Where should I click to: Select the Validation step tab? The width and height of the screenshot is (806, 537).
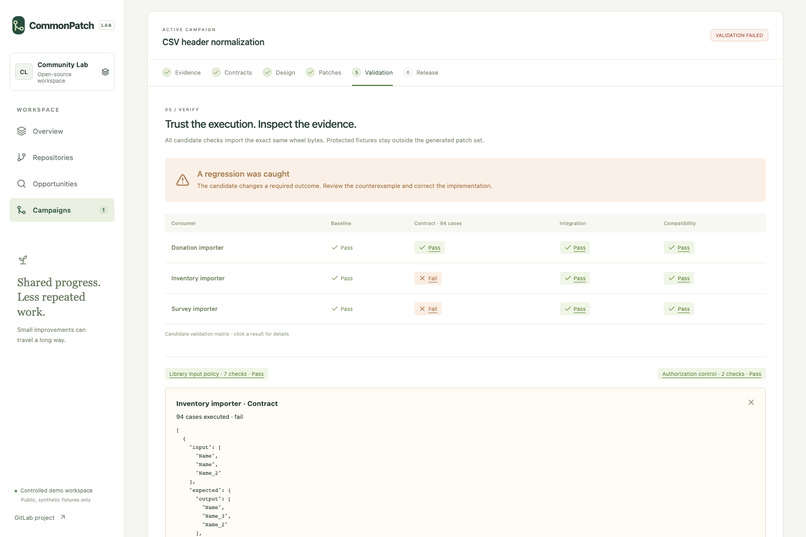pos(373,72)
